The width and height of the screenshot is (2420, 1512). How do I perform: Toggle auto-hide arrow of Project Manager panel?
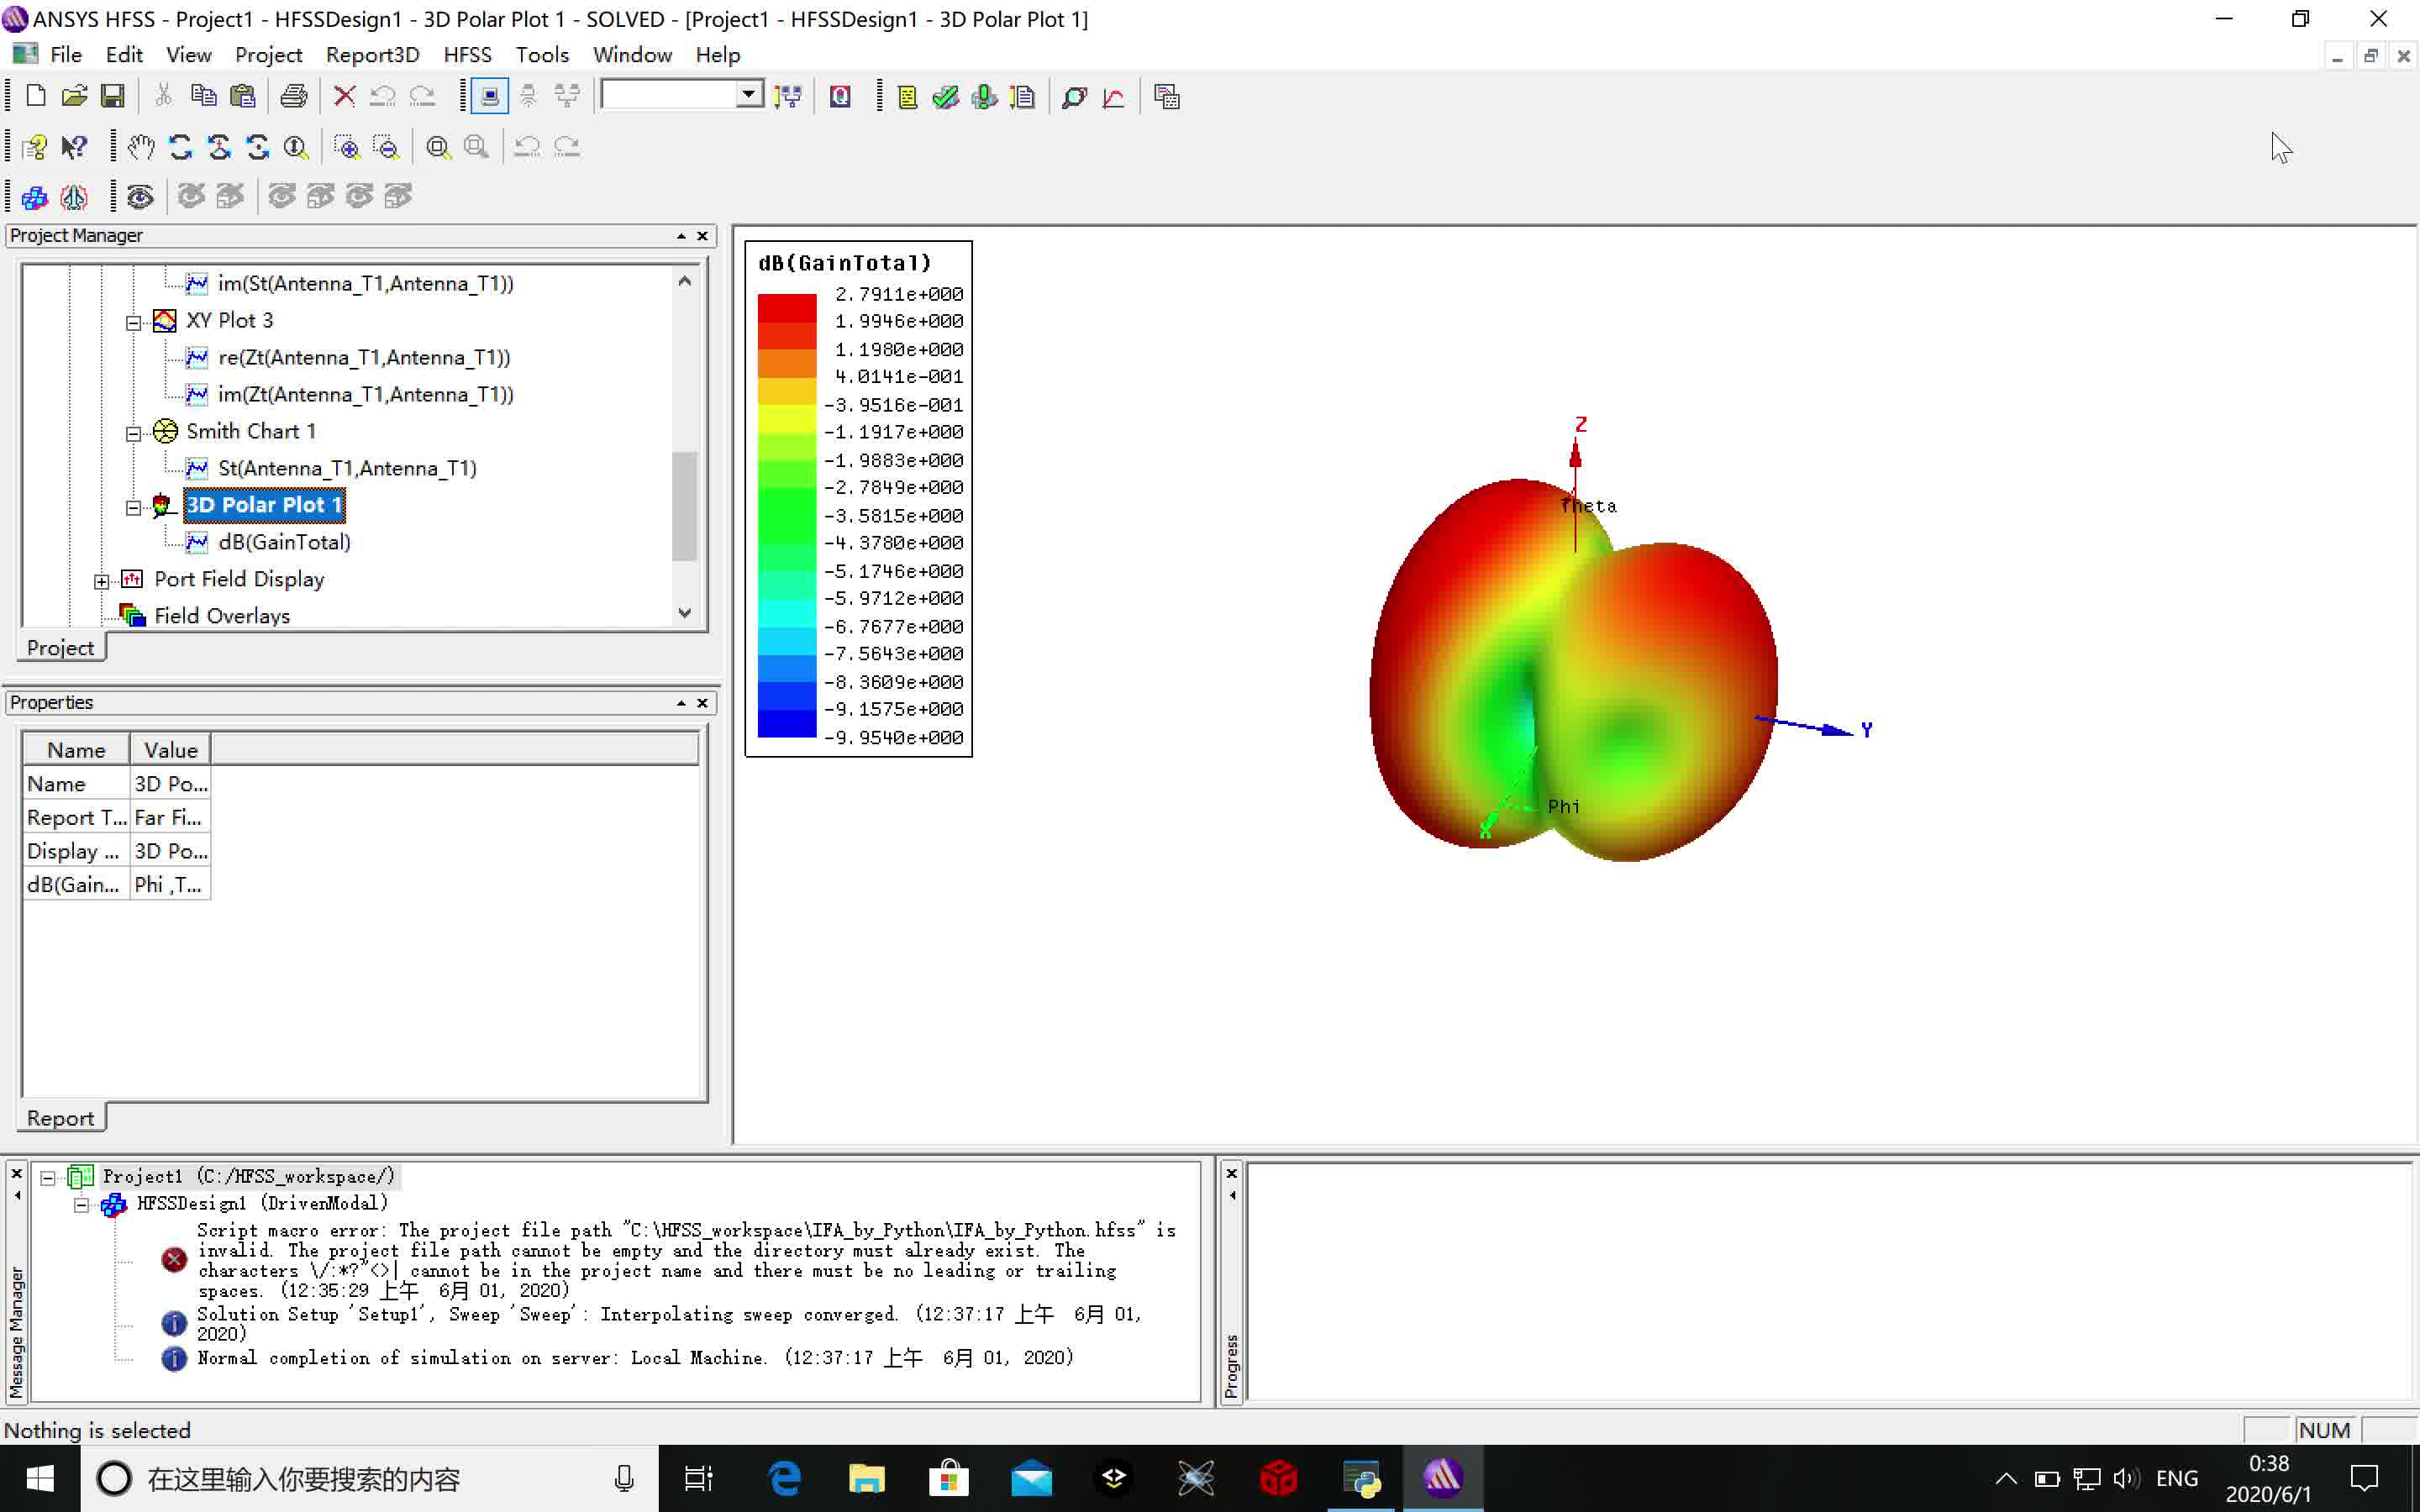click(x=681, y=236)
